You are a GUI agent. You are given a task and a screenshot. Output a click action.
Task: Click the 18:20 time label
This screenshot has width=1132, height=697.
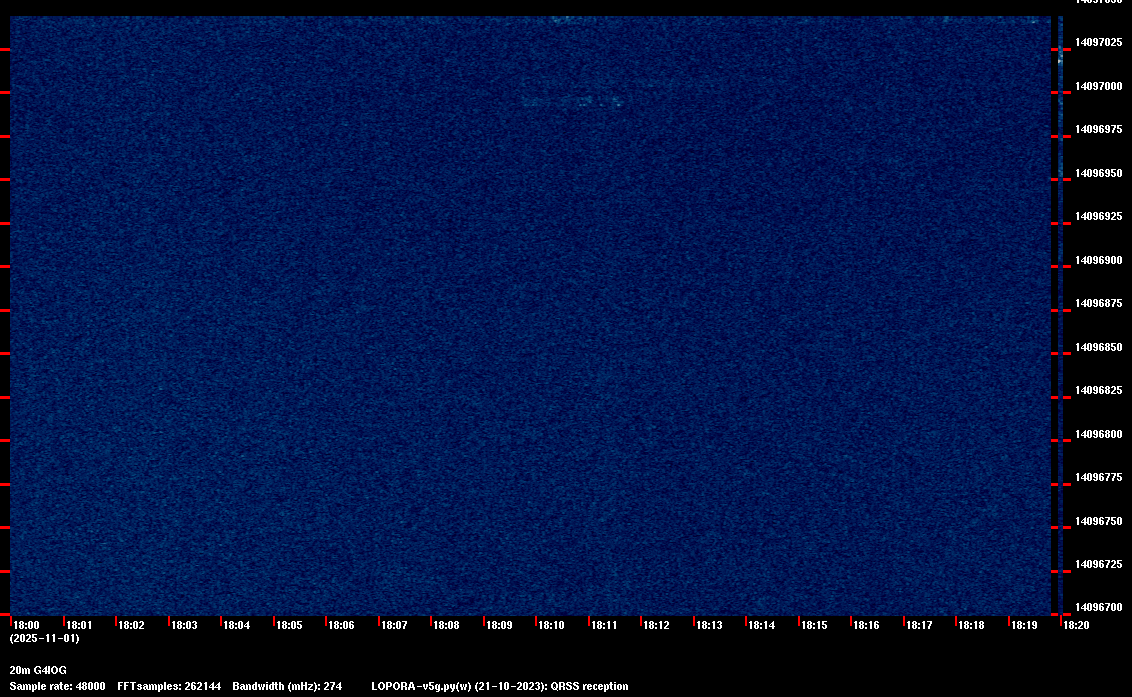pos(1076,625)
